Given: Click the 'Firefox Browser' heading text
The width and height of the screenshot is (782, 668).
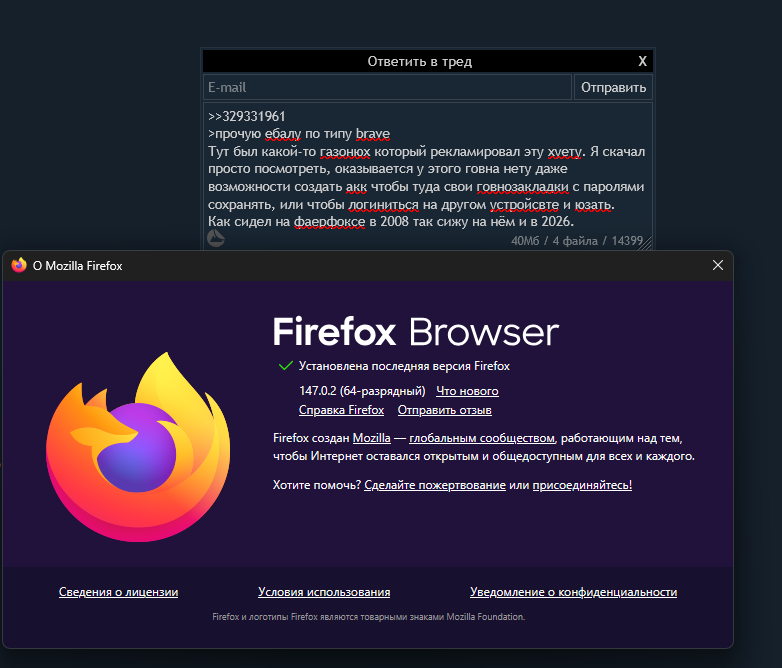Looking at the screenshot, I should (x=416, y=332).
